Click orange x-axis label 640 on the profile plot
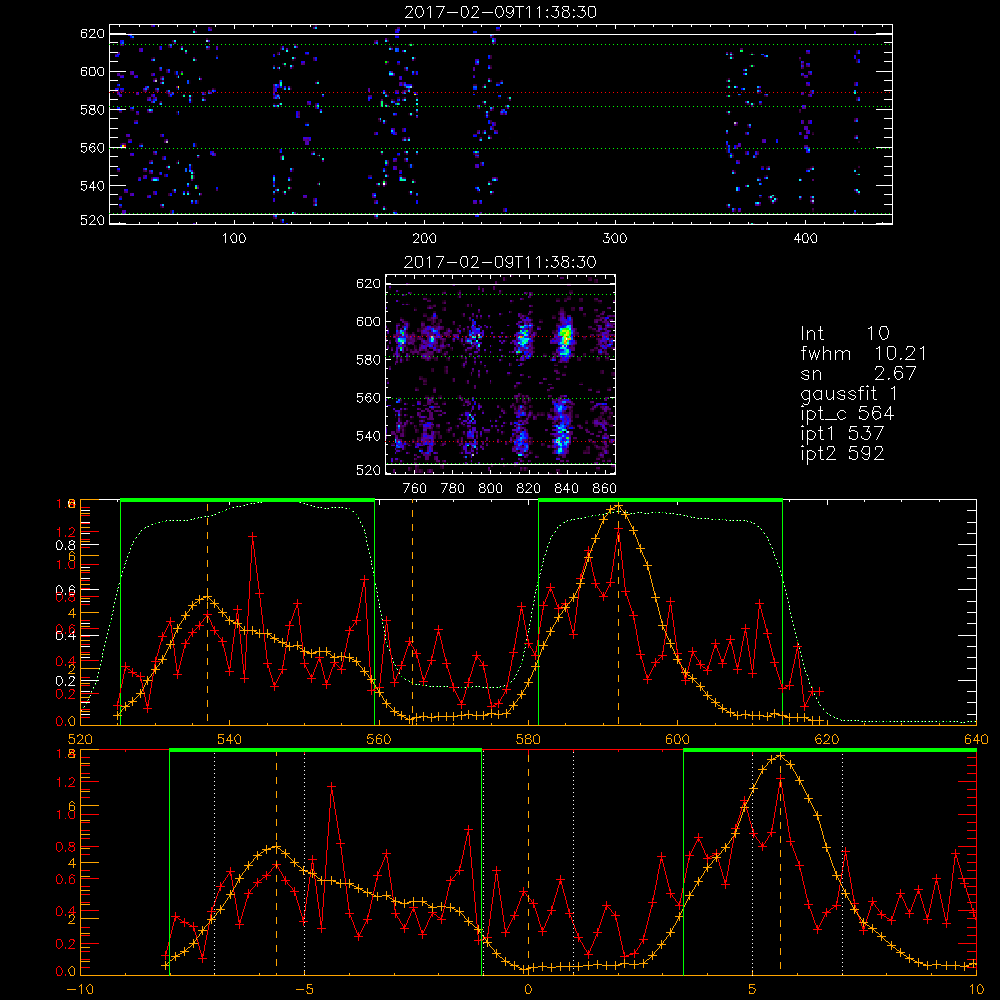The height and width of the screenshot is (1000, 1000). tap(976, 740)
